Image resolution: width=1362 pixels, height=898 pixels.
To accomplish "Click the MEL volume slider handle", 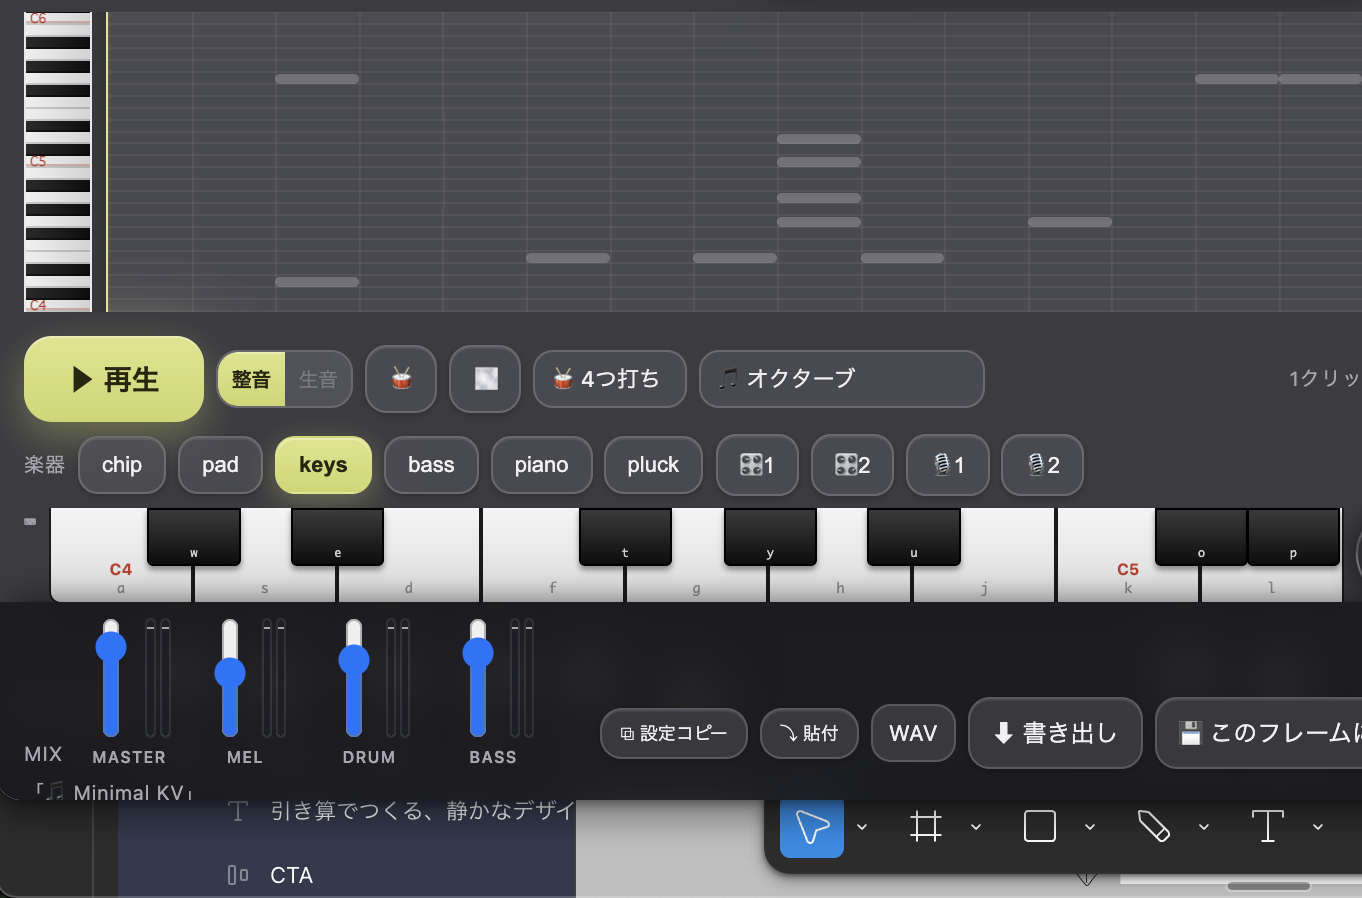I will pos(230,673).
